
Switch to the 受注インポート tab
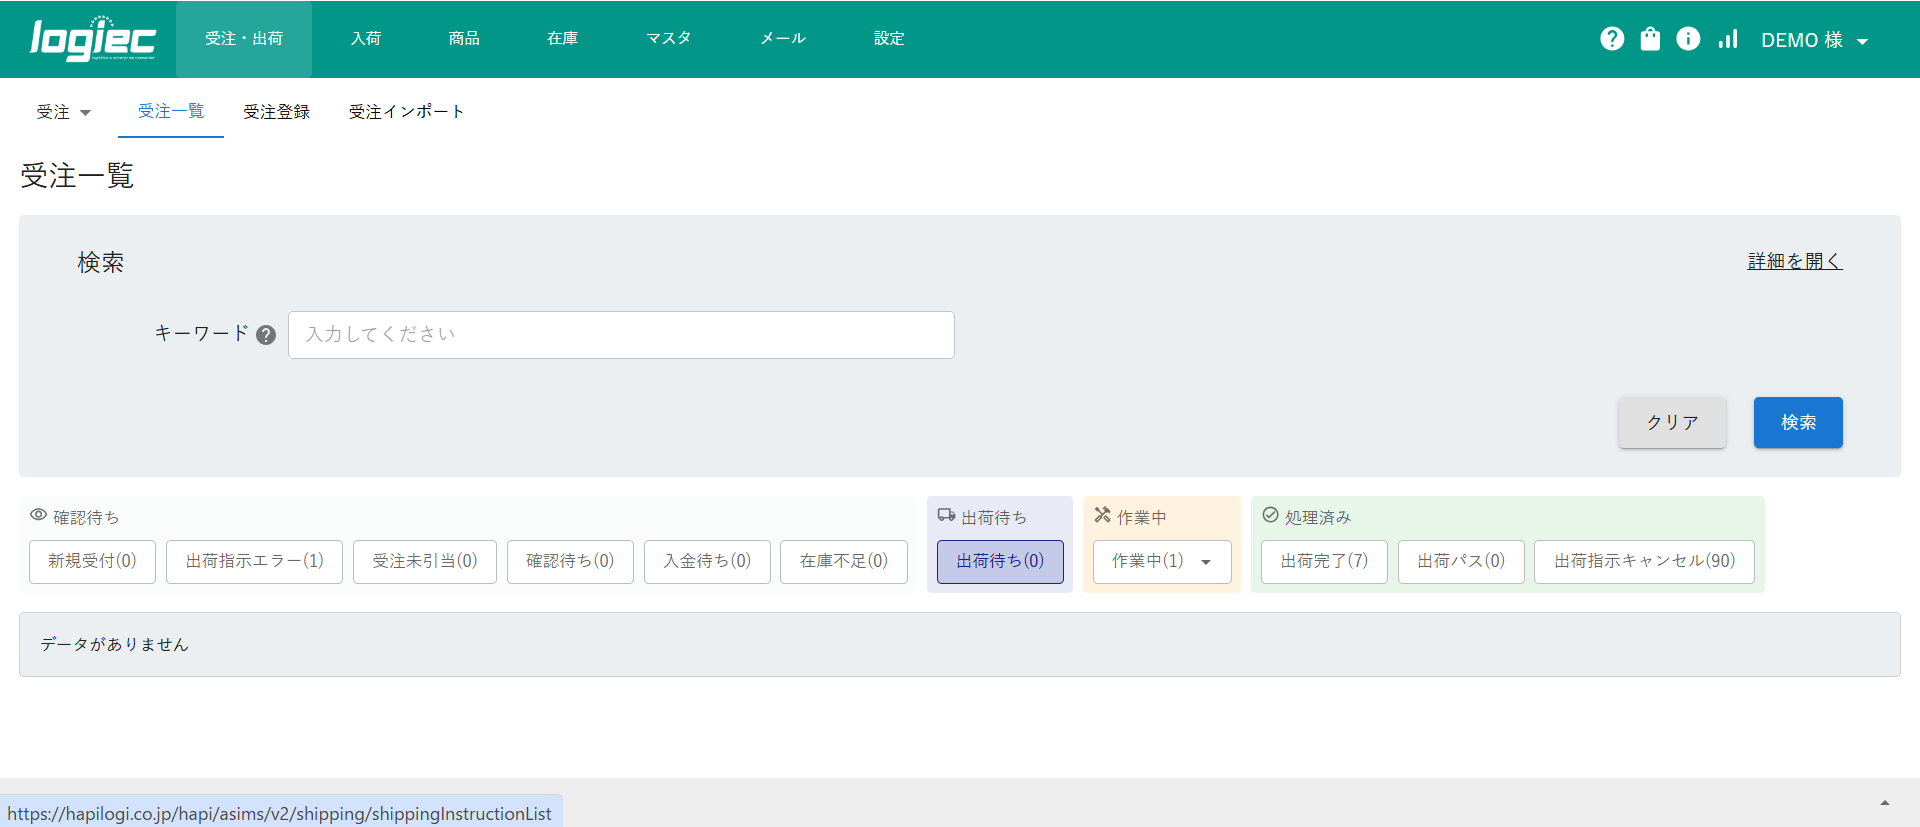click(406, 112)
